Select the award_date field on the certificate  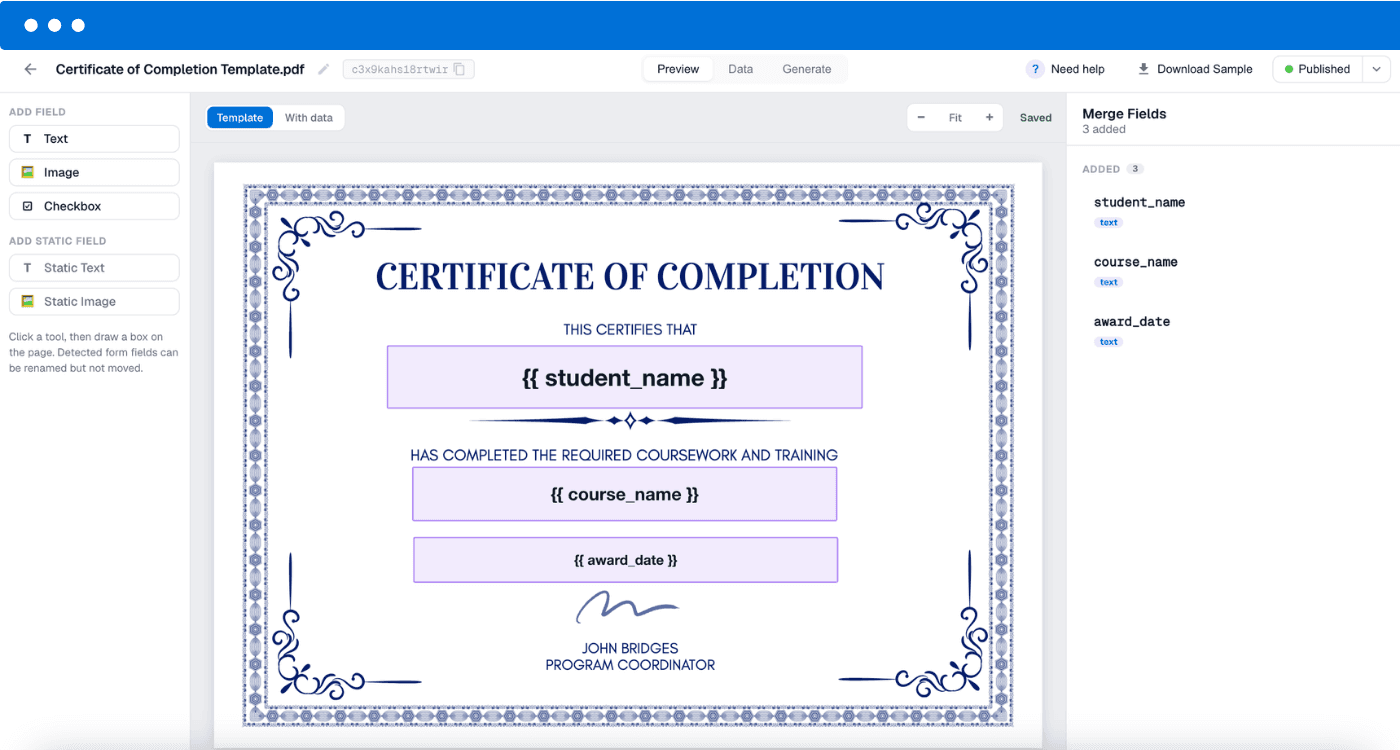coord(626,560)
